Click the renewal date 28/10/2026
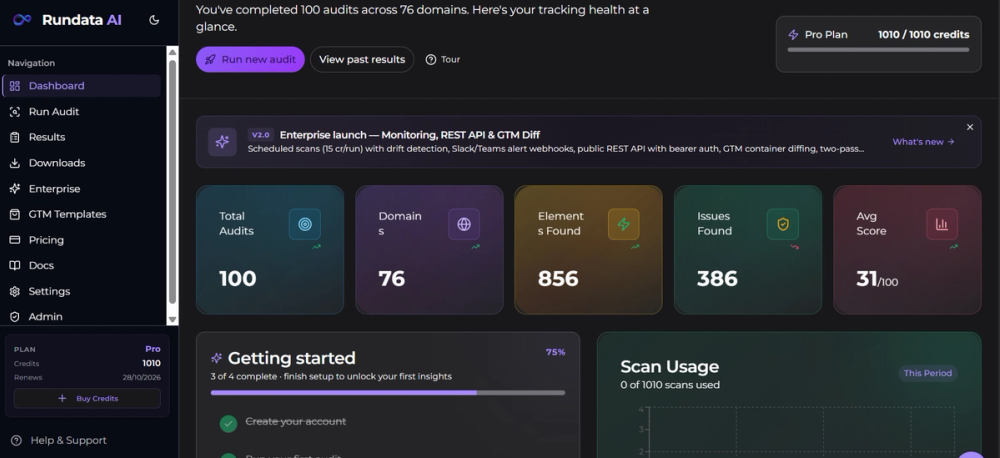1000x458 pixels. tap(142, 378)
